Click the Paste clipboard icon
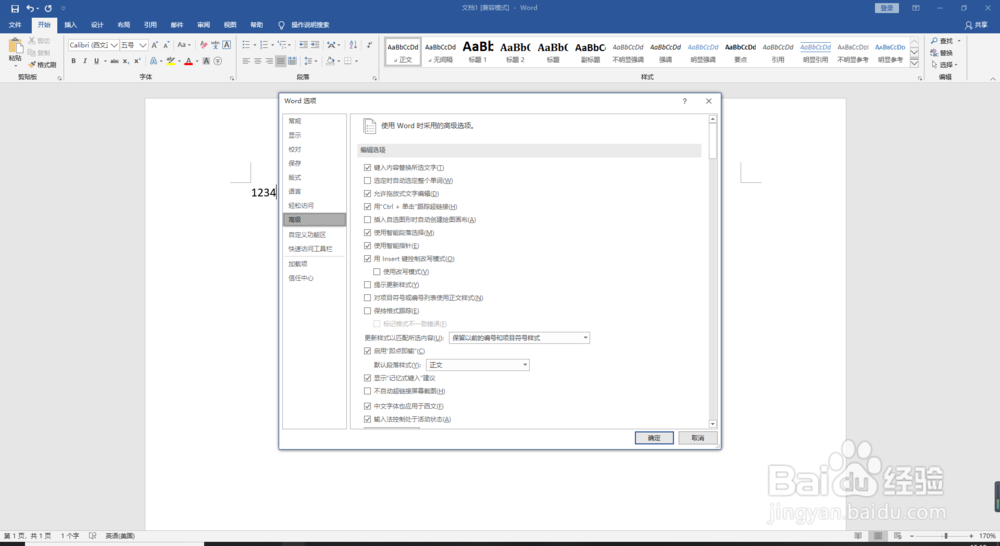 point(15,46)
